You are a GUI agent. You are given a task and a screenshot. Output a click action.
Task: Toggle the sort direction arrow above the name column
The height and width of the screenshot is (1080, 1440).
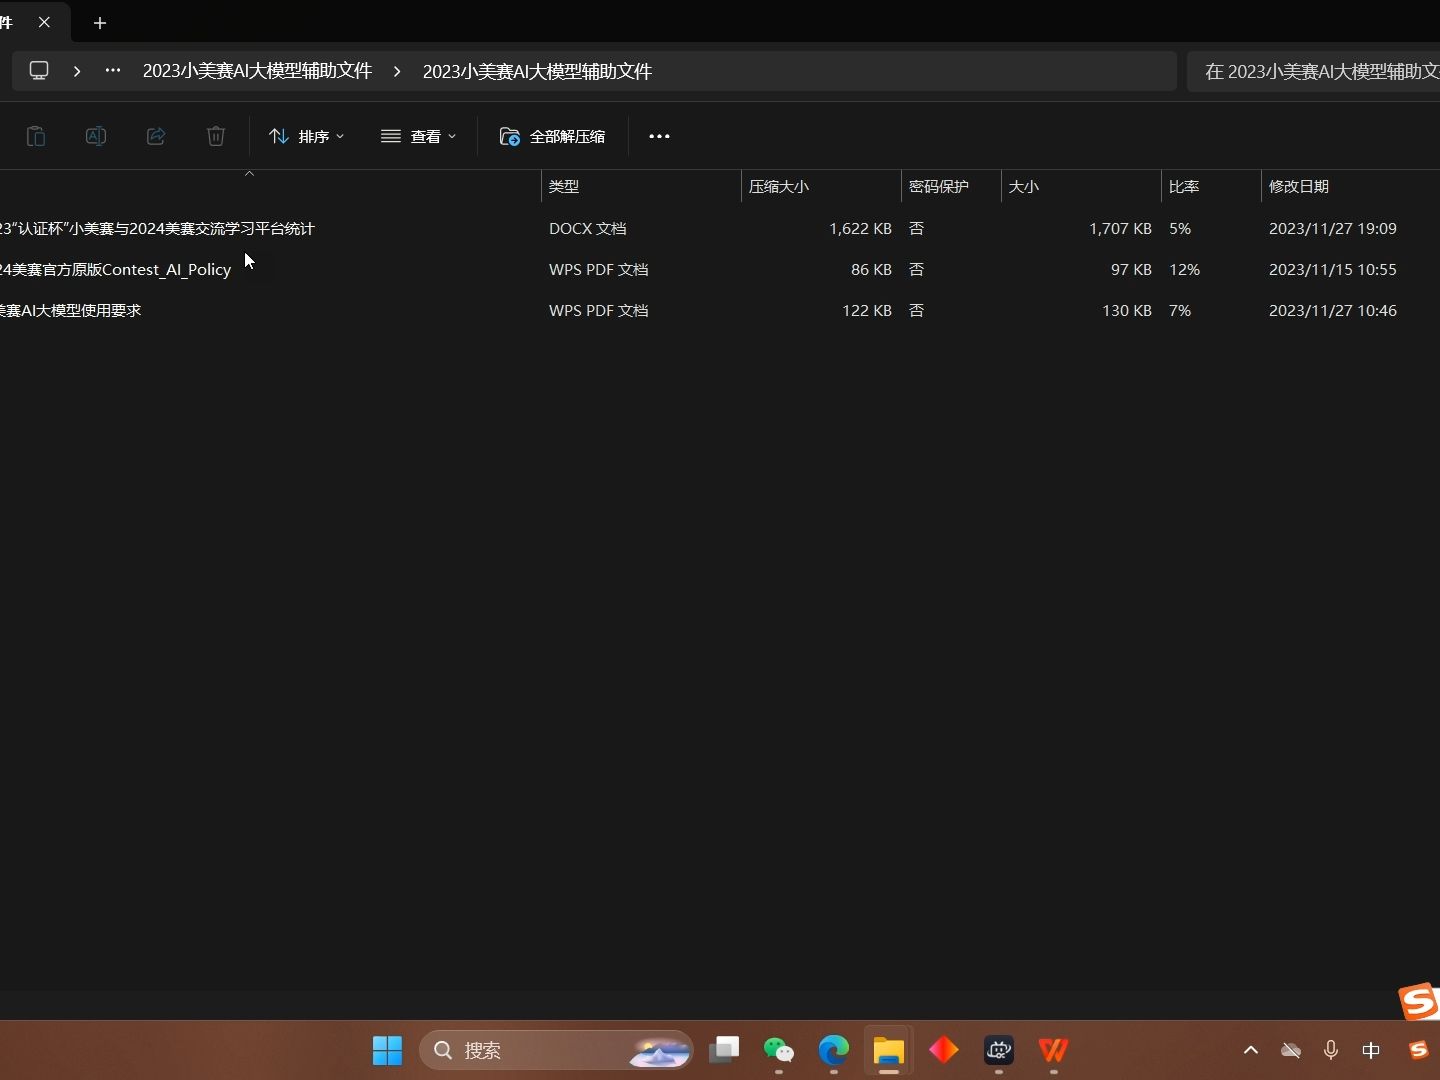point(250,174)
